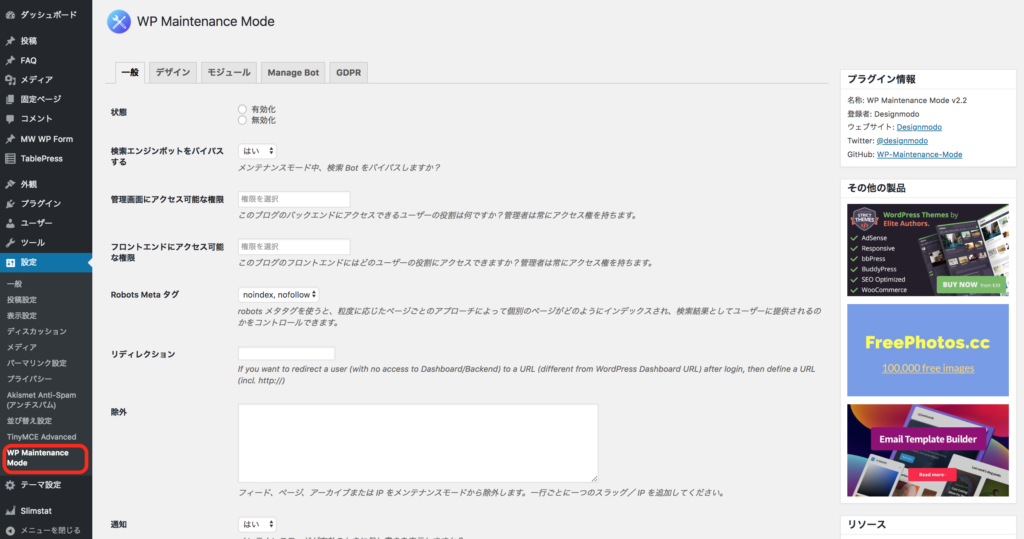
Task: Click the リディレクション URL input field
Action: [x=286, y=354]
